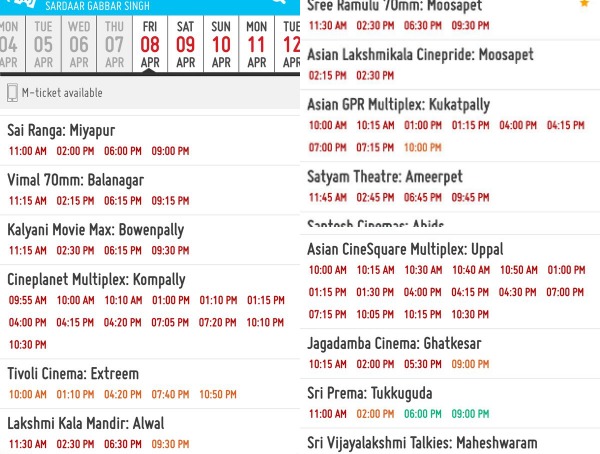The height and width of the screenshot is (454, 600).
Task: Open Sri Vijayalakshmi Talkies: Maheshwaram entry
Action: 435,442
